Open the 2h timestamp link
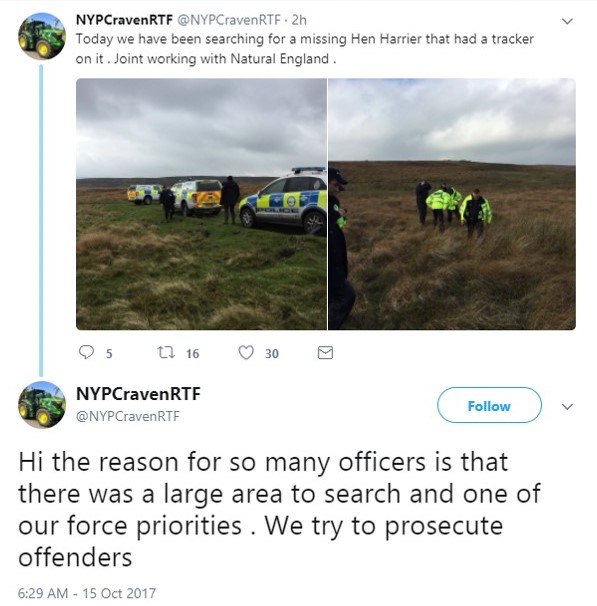Viewport: 597px width, 606px height. point(299,20)
